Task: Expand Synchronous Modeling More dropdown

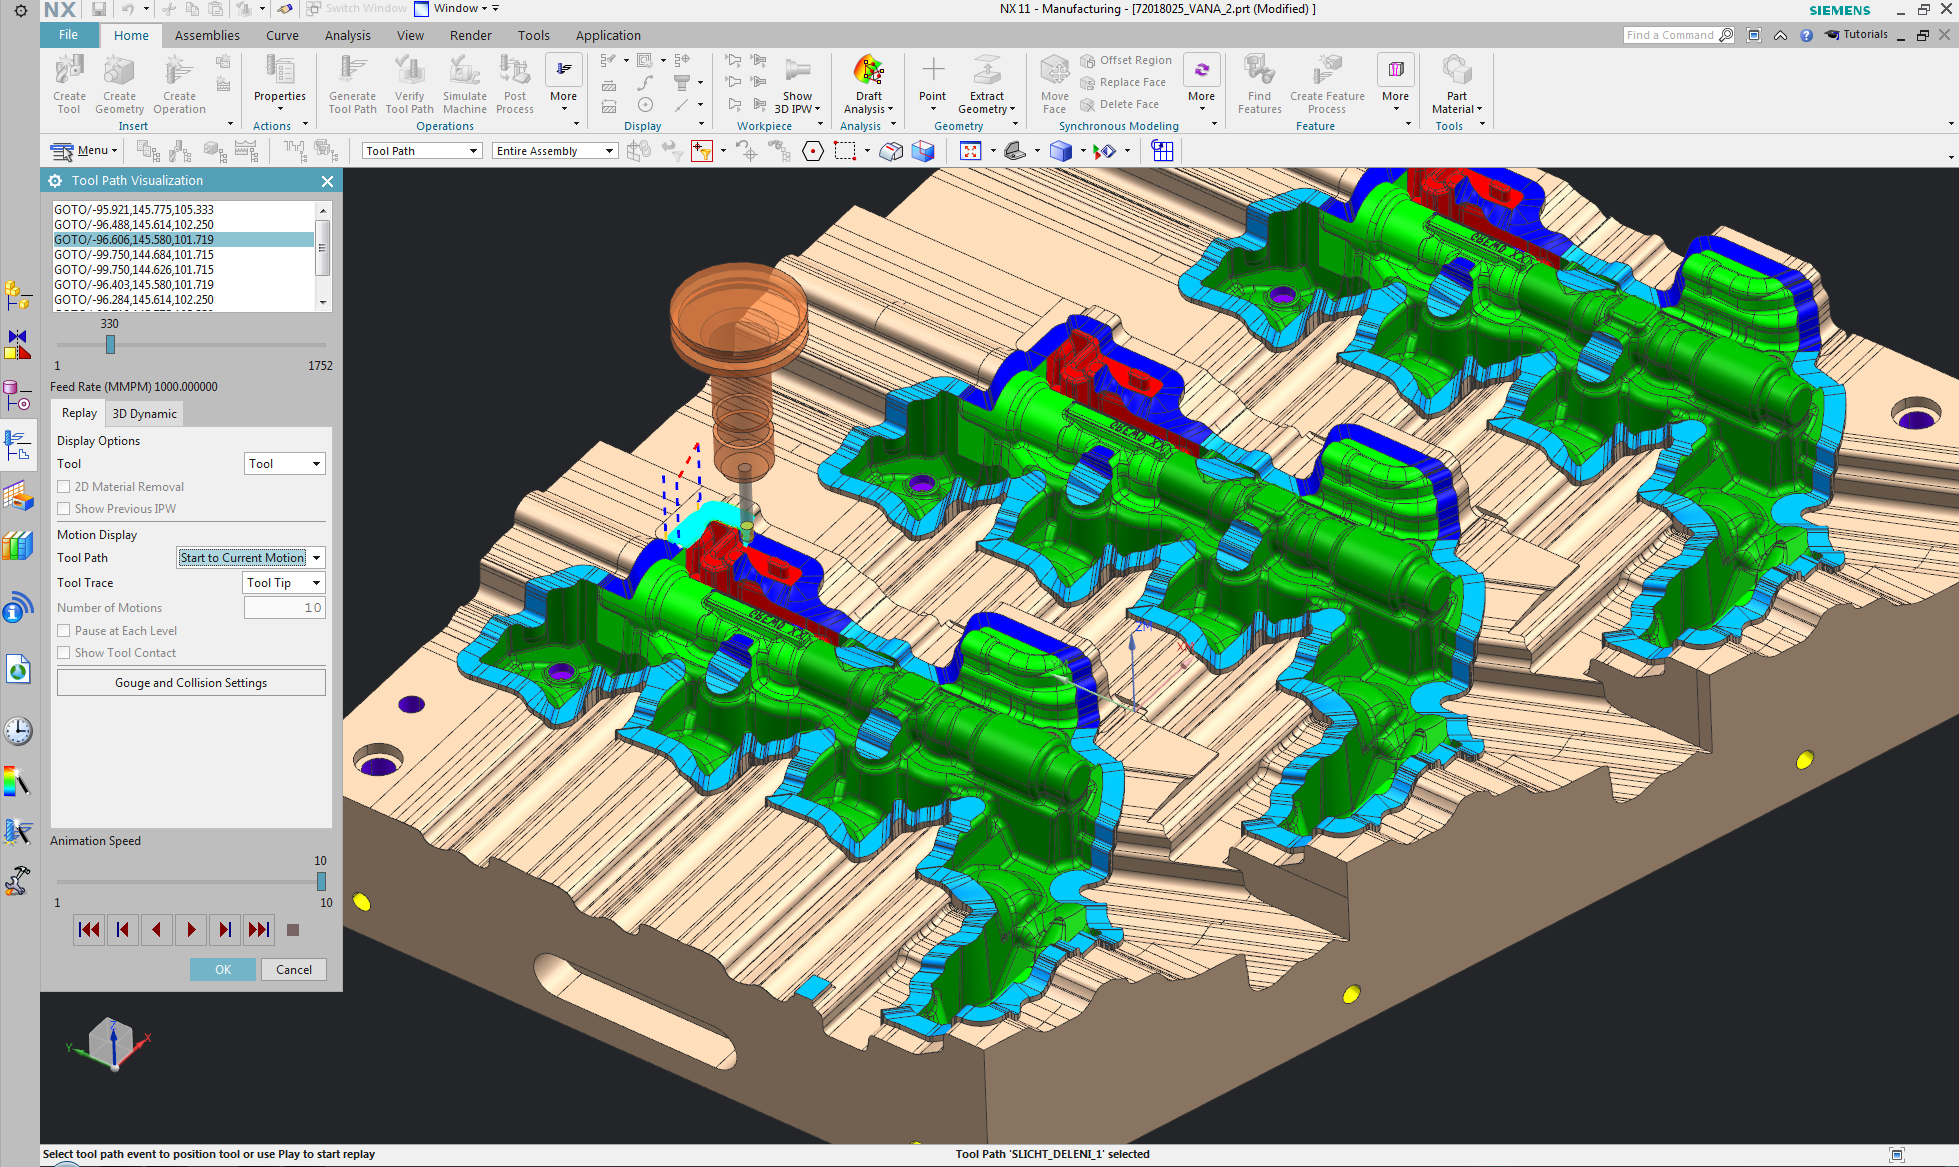Action: point(1201,83)
